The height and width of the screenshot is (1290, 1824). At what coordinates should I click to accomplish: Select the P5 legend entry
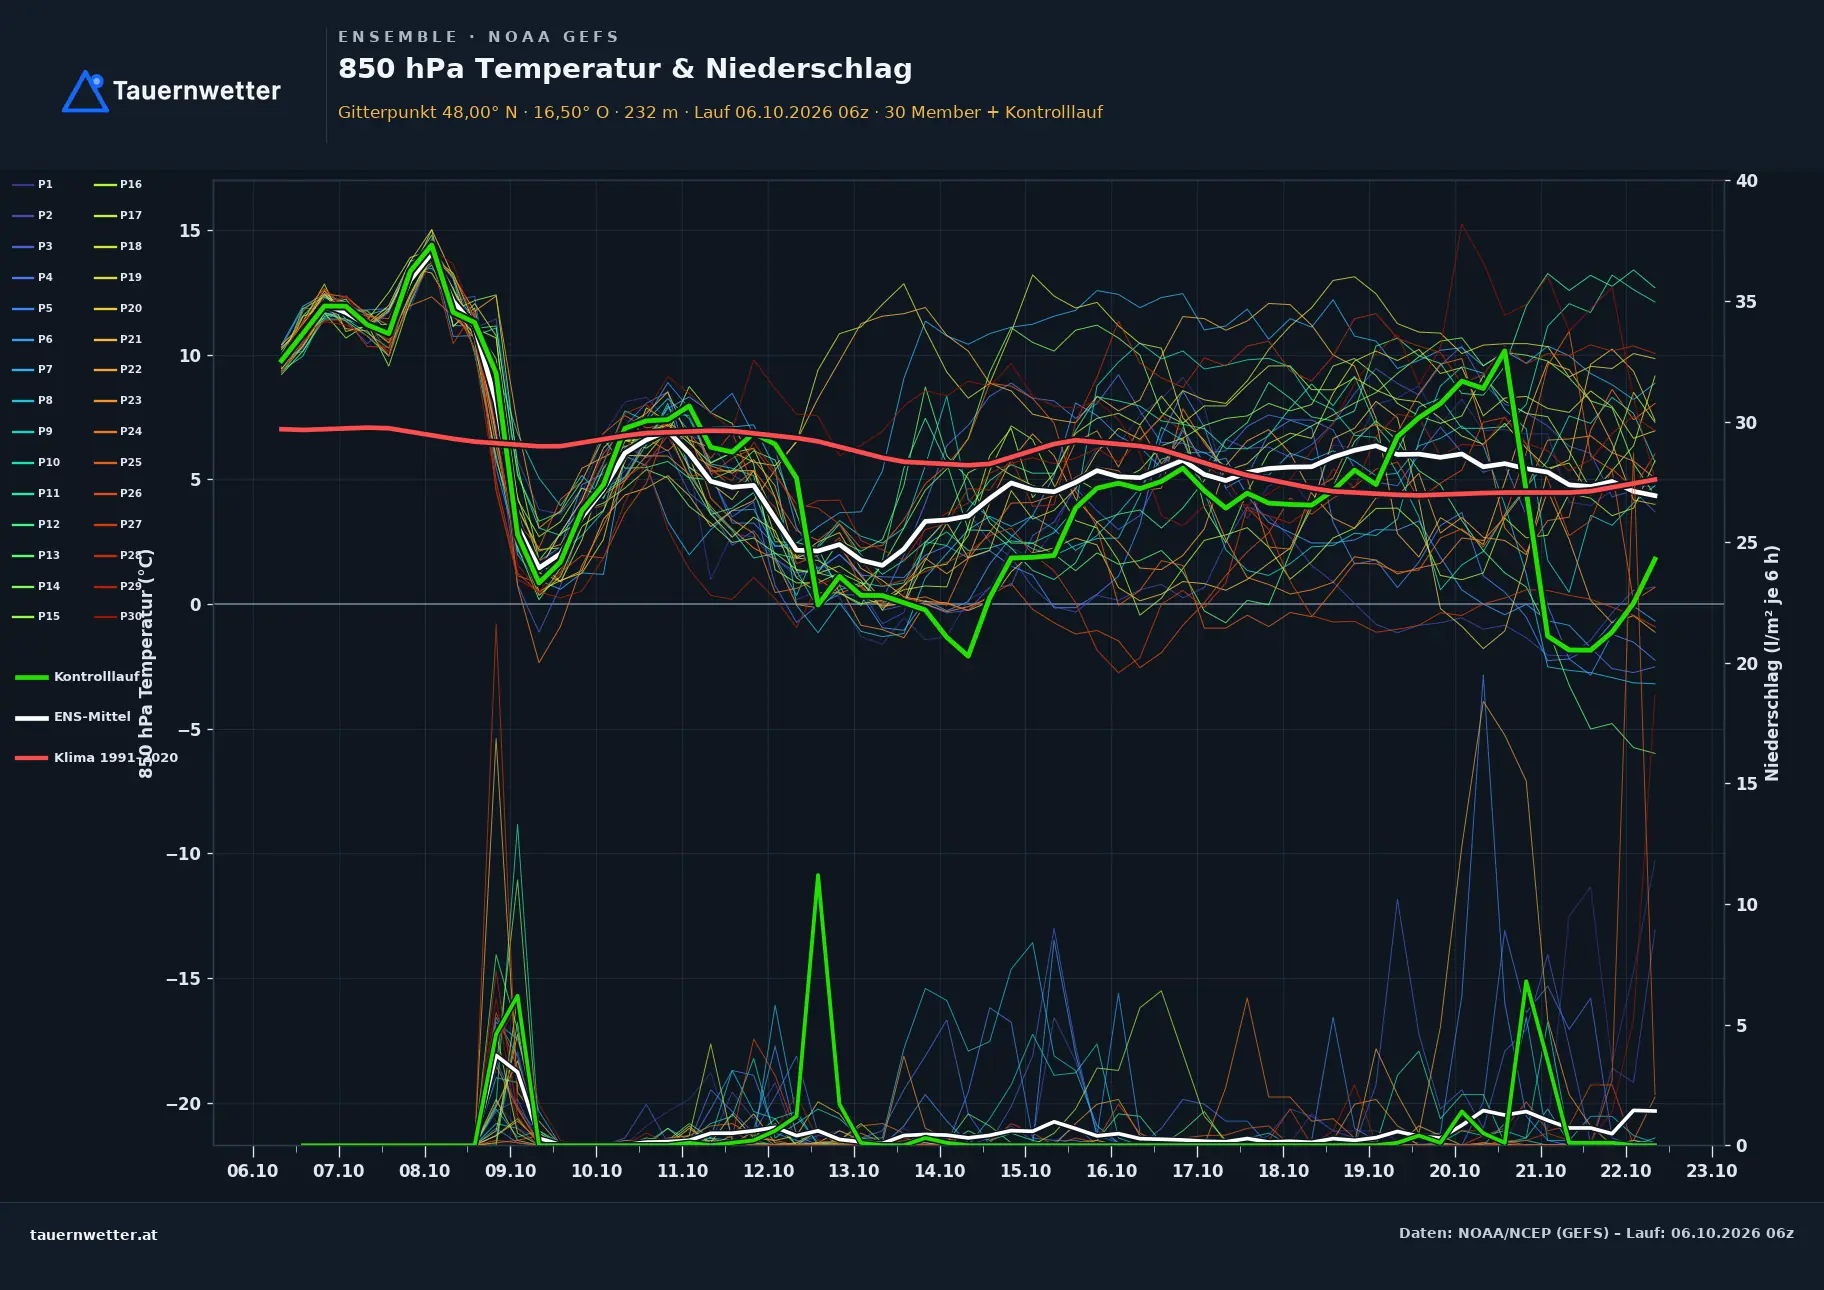pos(32,309)
